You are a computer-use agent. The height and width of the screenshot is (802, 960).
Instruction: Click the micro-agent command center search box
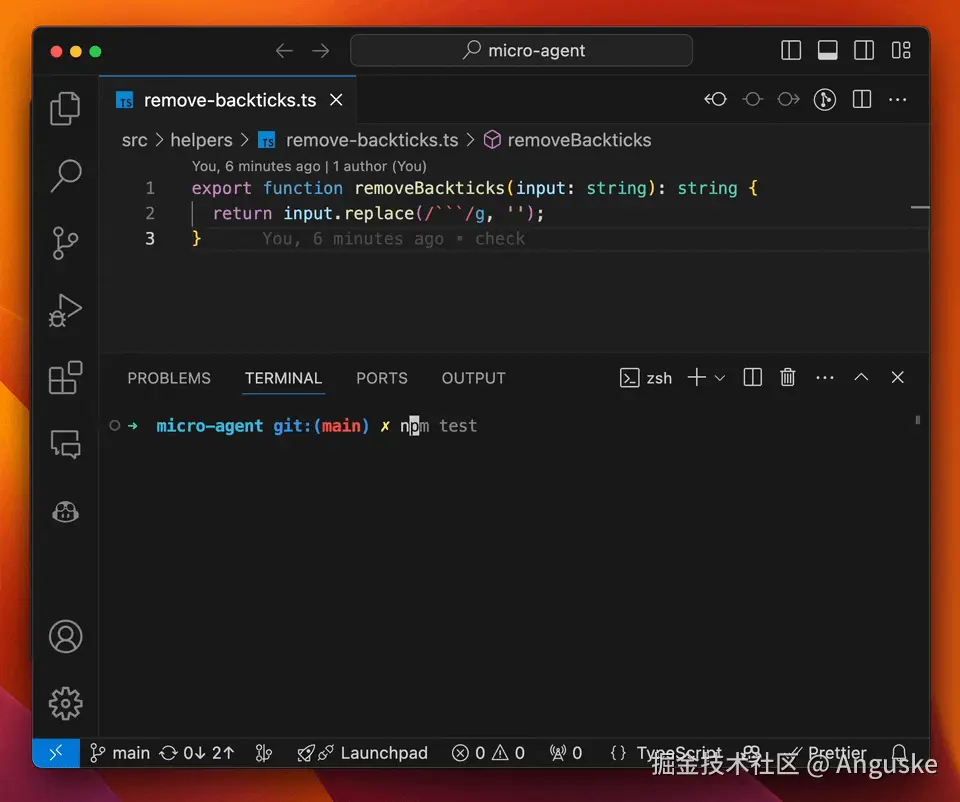pos(521,50)
